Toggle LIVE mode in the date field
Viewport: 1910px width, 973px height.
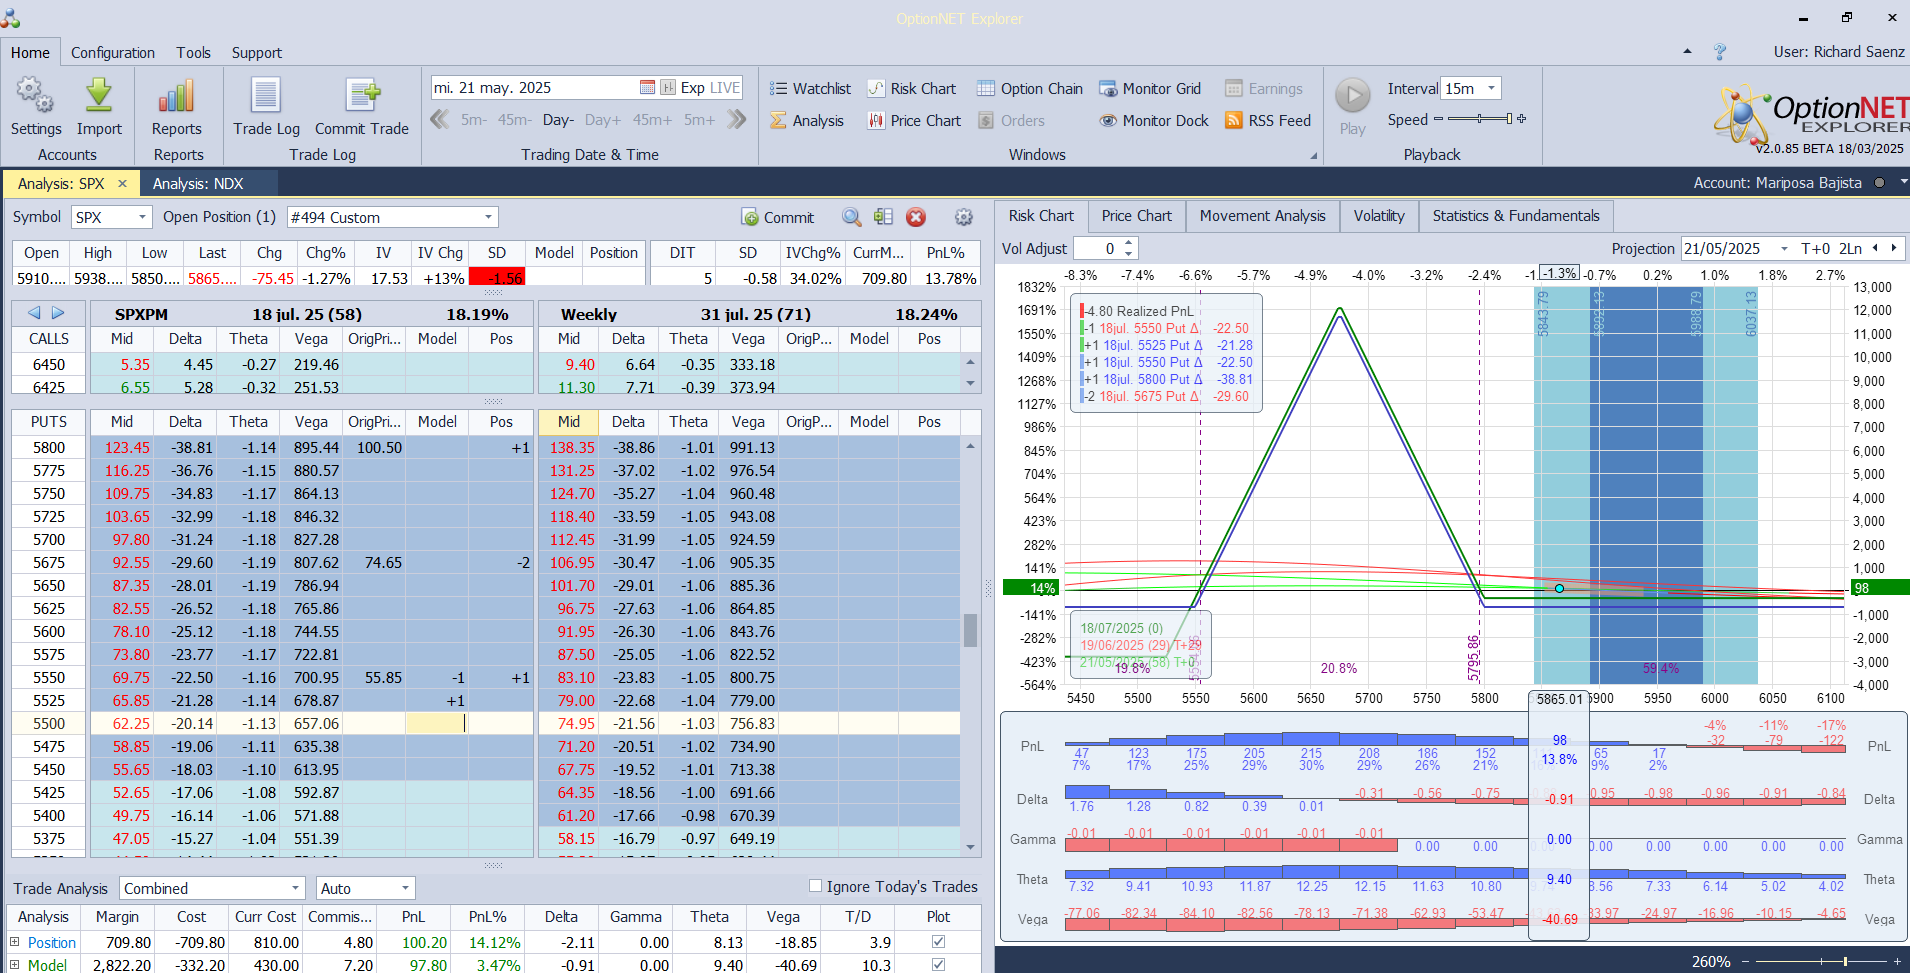[x=724, y=88]
